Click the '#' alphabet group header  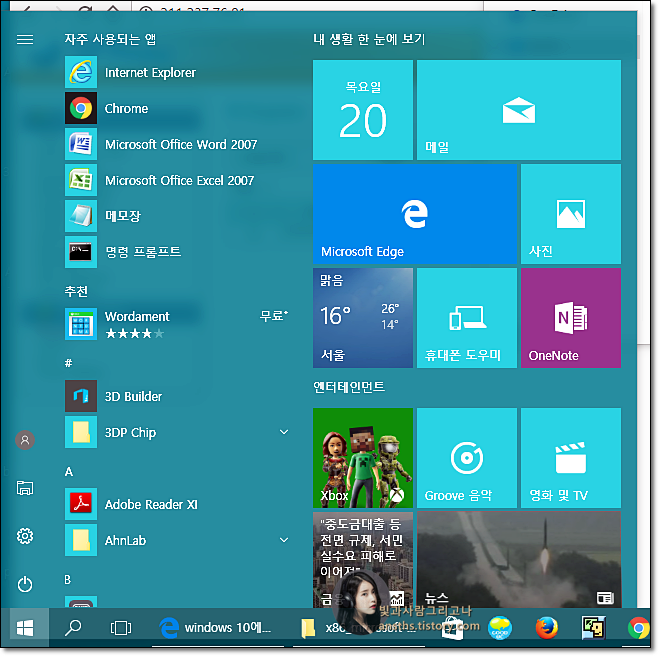69,363
